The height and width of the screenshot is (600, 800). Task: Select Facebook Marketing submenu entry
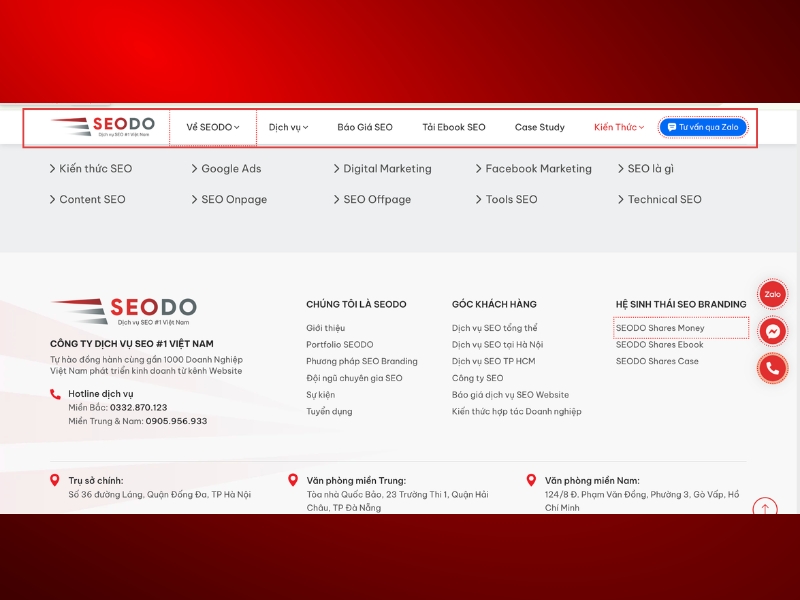tap(533, 168)
